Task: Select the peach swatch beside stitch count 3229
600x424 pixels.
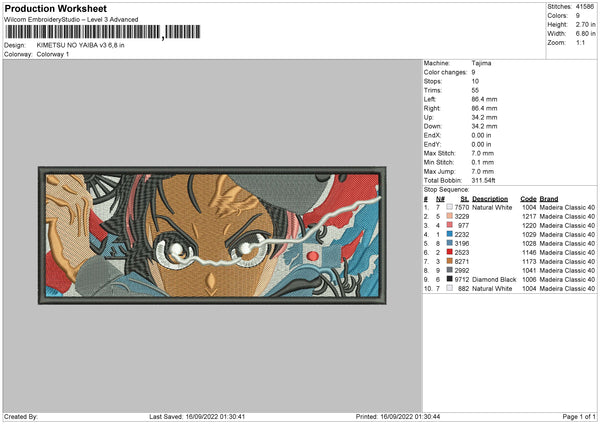Action: pyautogui.click(x=449, y=216)
